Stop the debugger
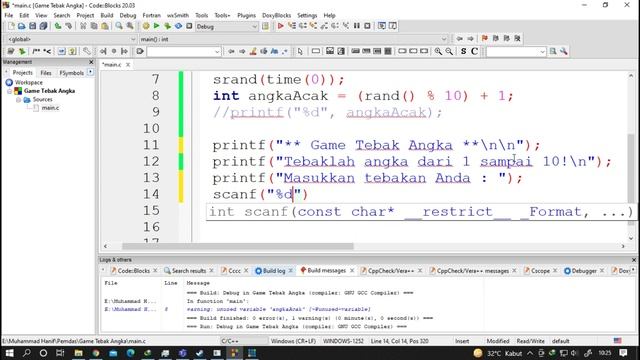The width and height of the screenshot is (640, 360). (367, 26)
